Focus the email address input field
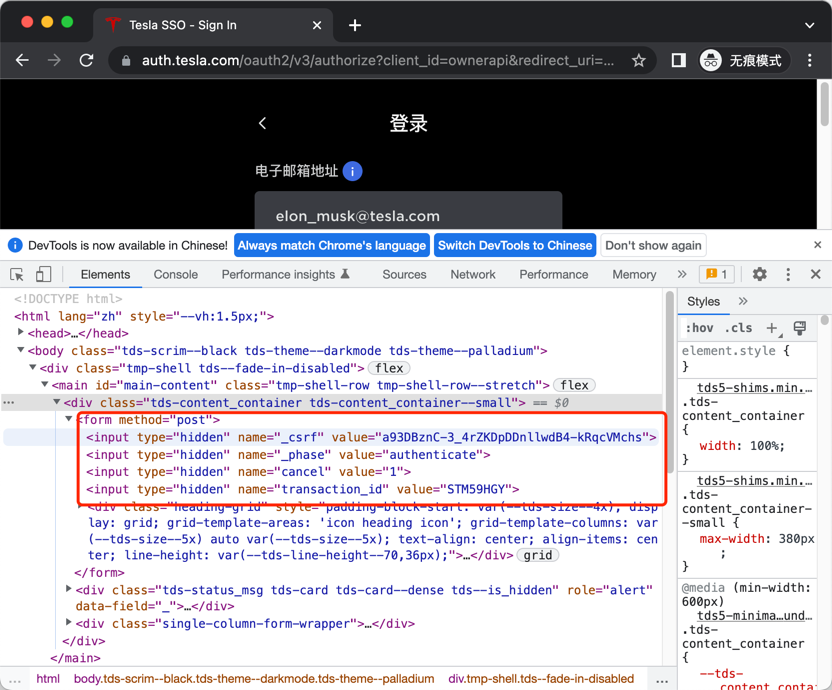 (408, 211)
